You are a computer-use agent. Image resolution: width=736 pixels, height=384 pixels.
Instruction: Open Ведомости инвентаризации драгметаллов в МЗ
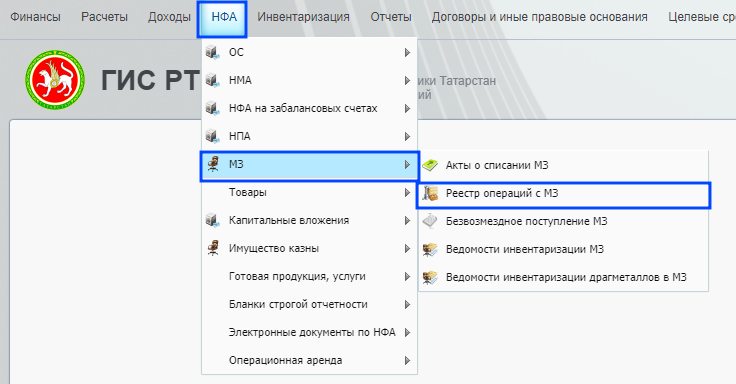click(x=563, y=277)
